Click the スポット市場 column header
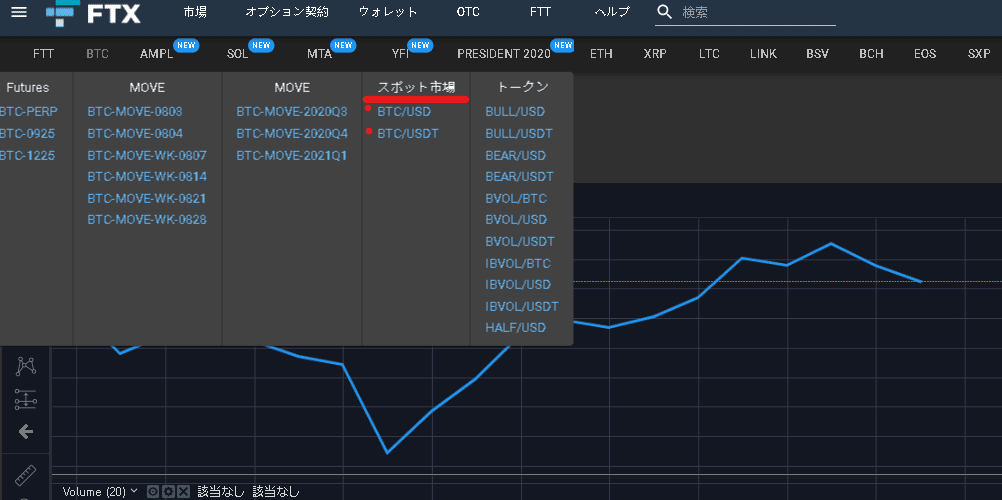 pos(416,87)
